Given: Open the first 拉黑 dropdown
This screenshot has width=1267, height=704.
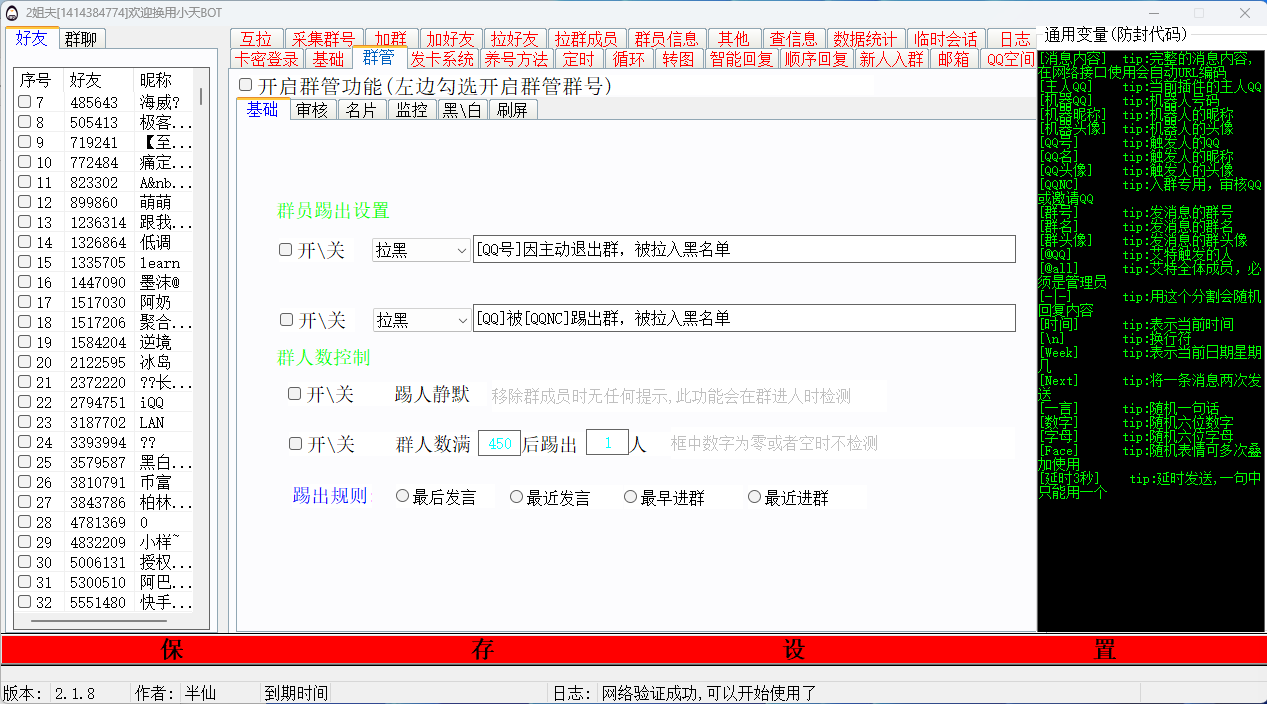Looking at the screenshot, I should 421,249.
